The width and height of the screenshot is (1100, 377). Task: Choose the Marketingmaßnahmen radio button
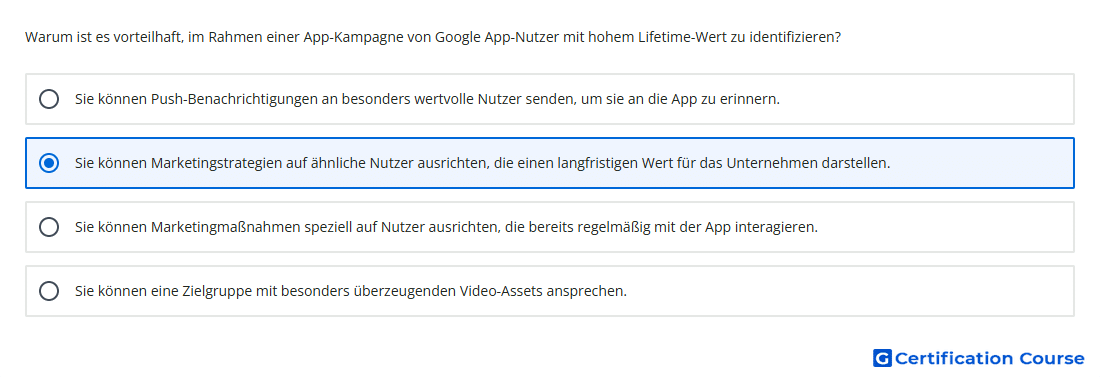click(49, 227)
